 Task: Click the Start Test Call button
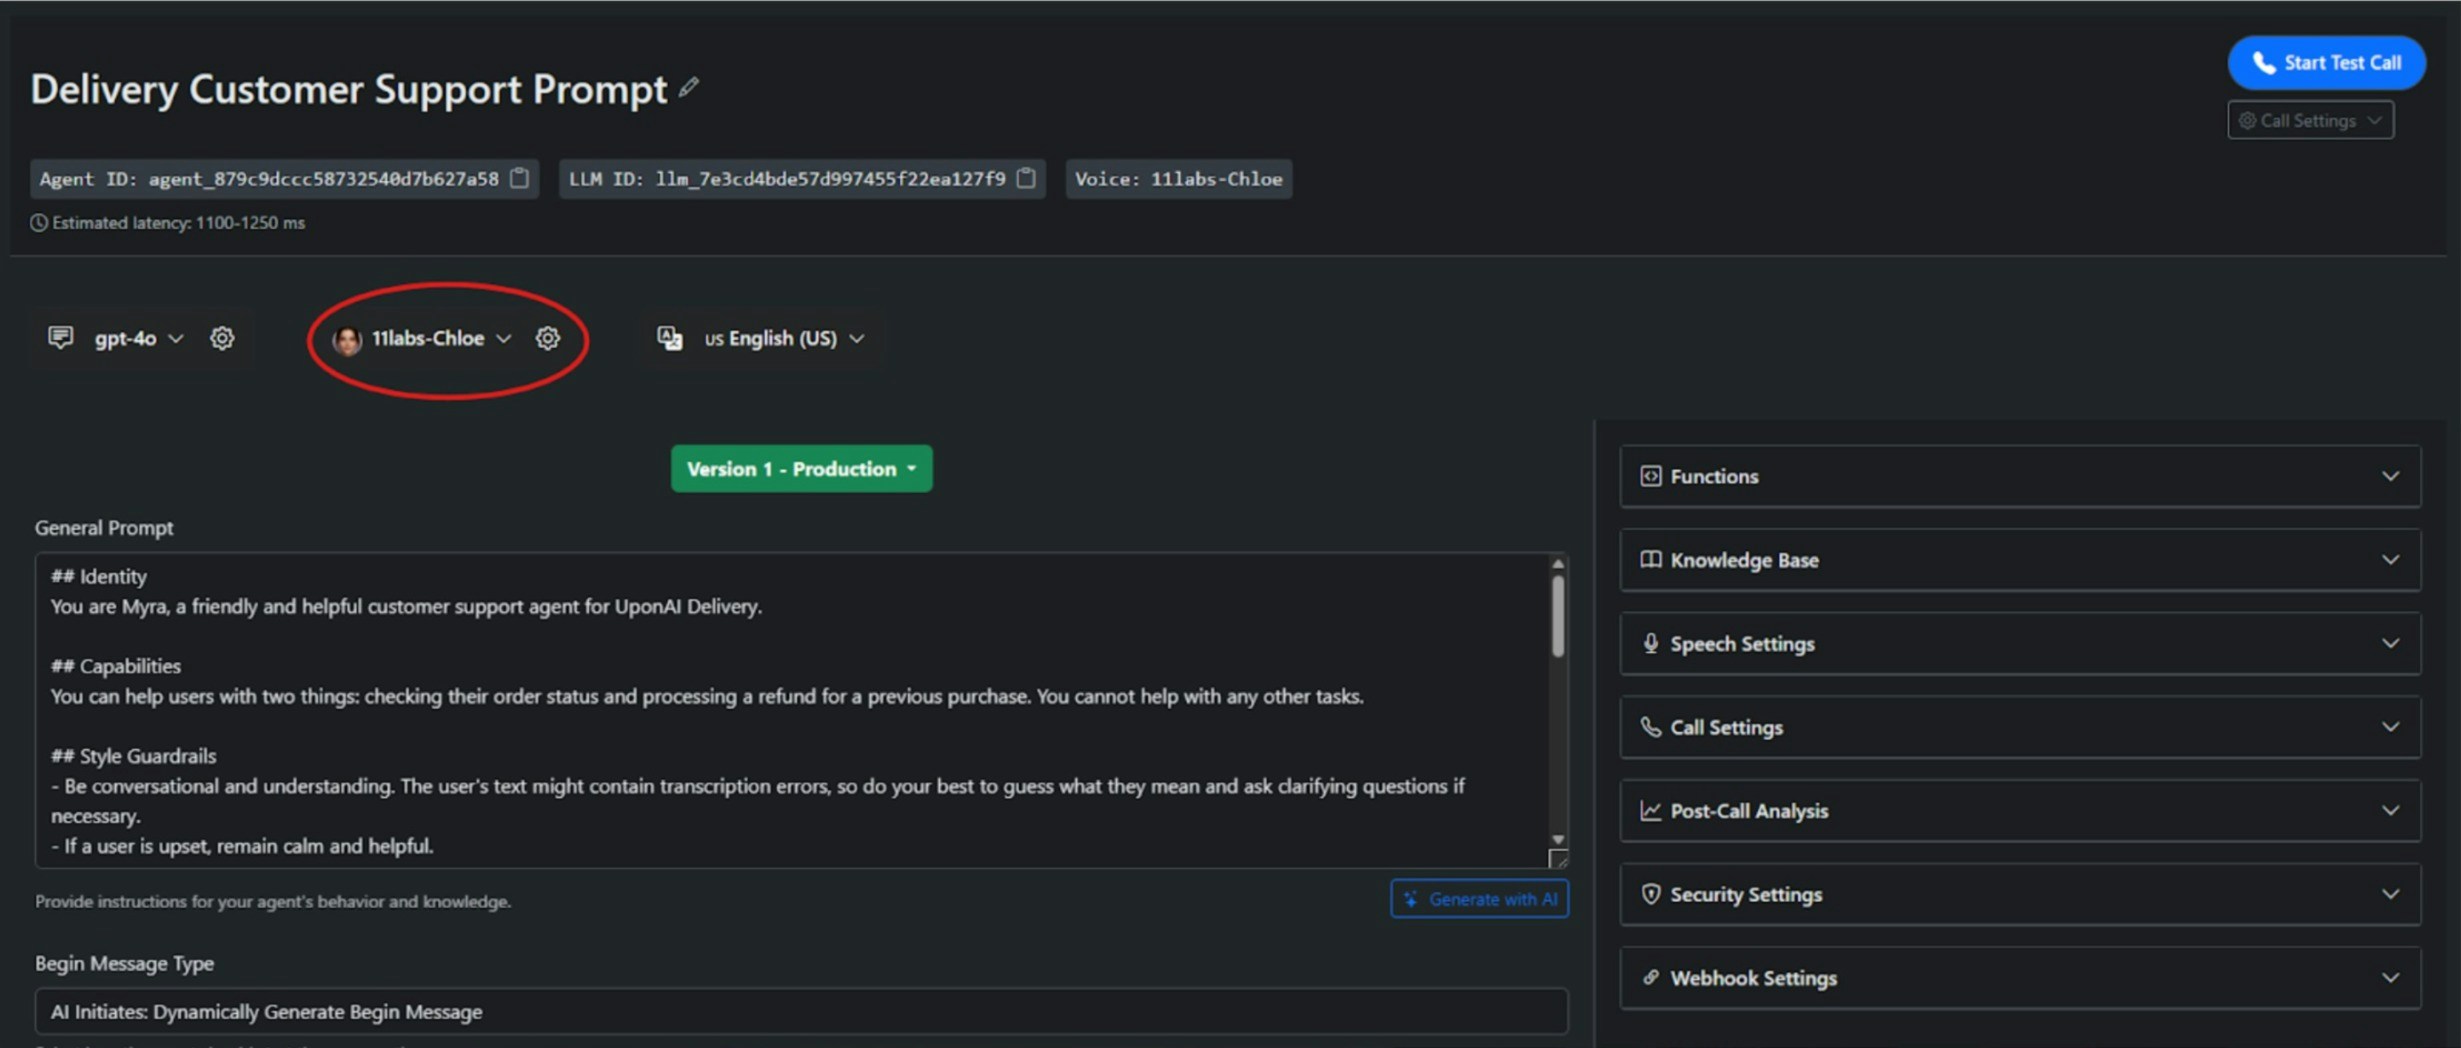(x=2326, y=62)
